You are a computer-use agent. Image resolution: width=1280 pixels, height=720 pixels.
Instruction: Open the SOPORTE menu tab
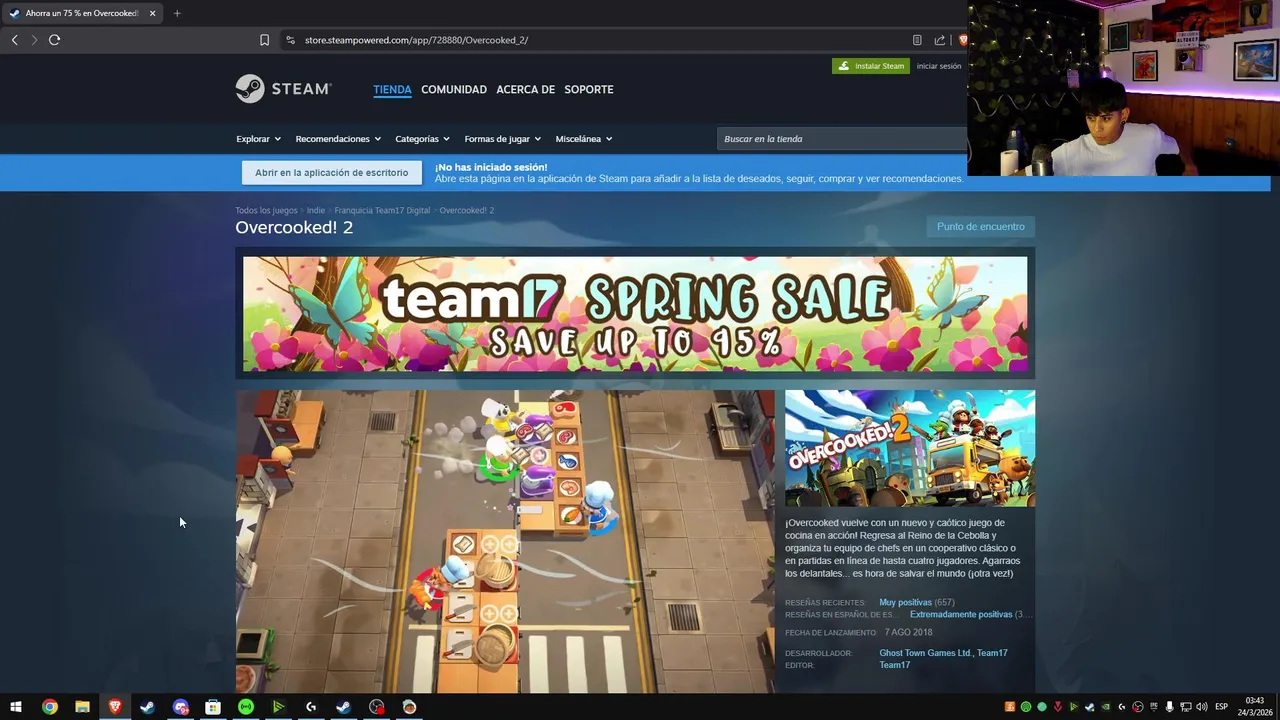589,89
